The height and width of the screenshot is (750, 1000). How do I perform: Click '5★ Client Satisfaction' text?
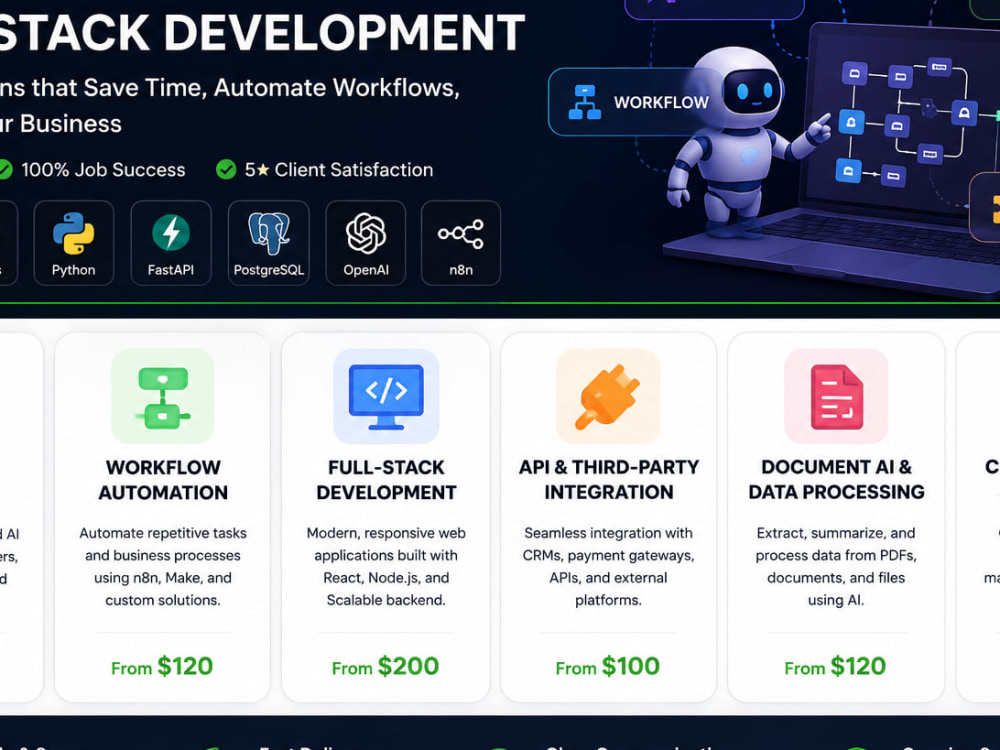(339, 170)
